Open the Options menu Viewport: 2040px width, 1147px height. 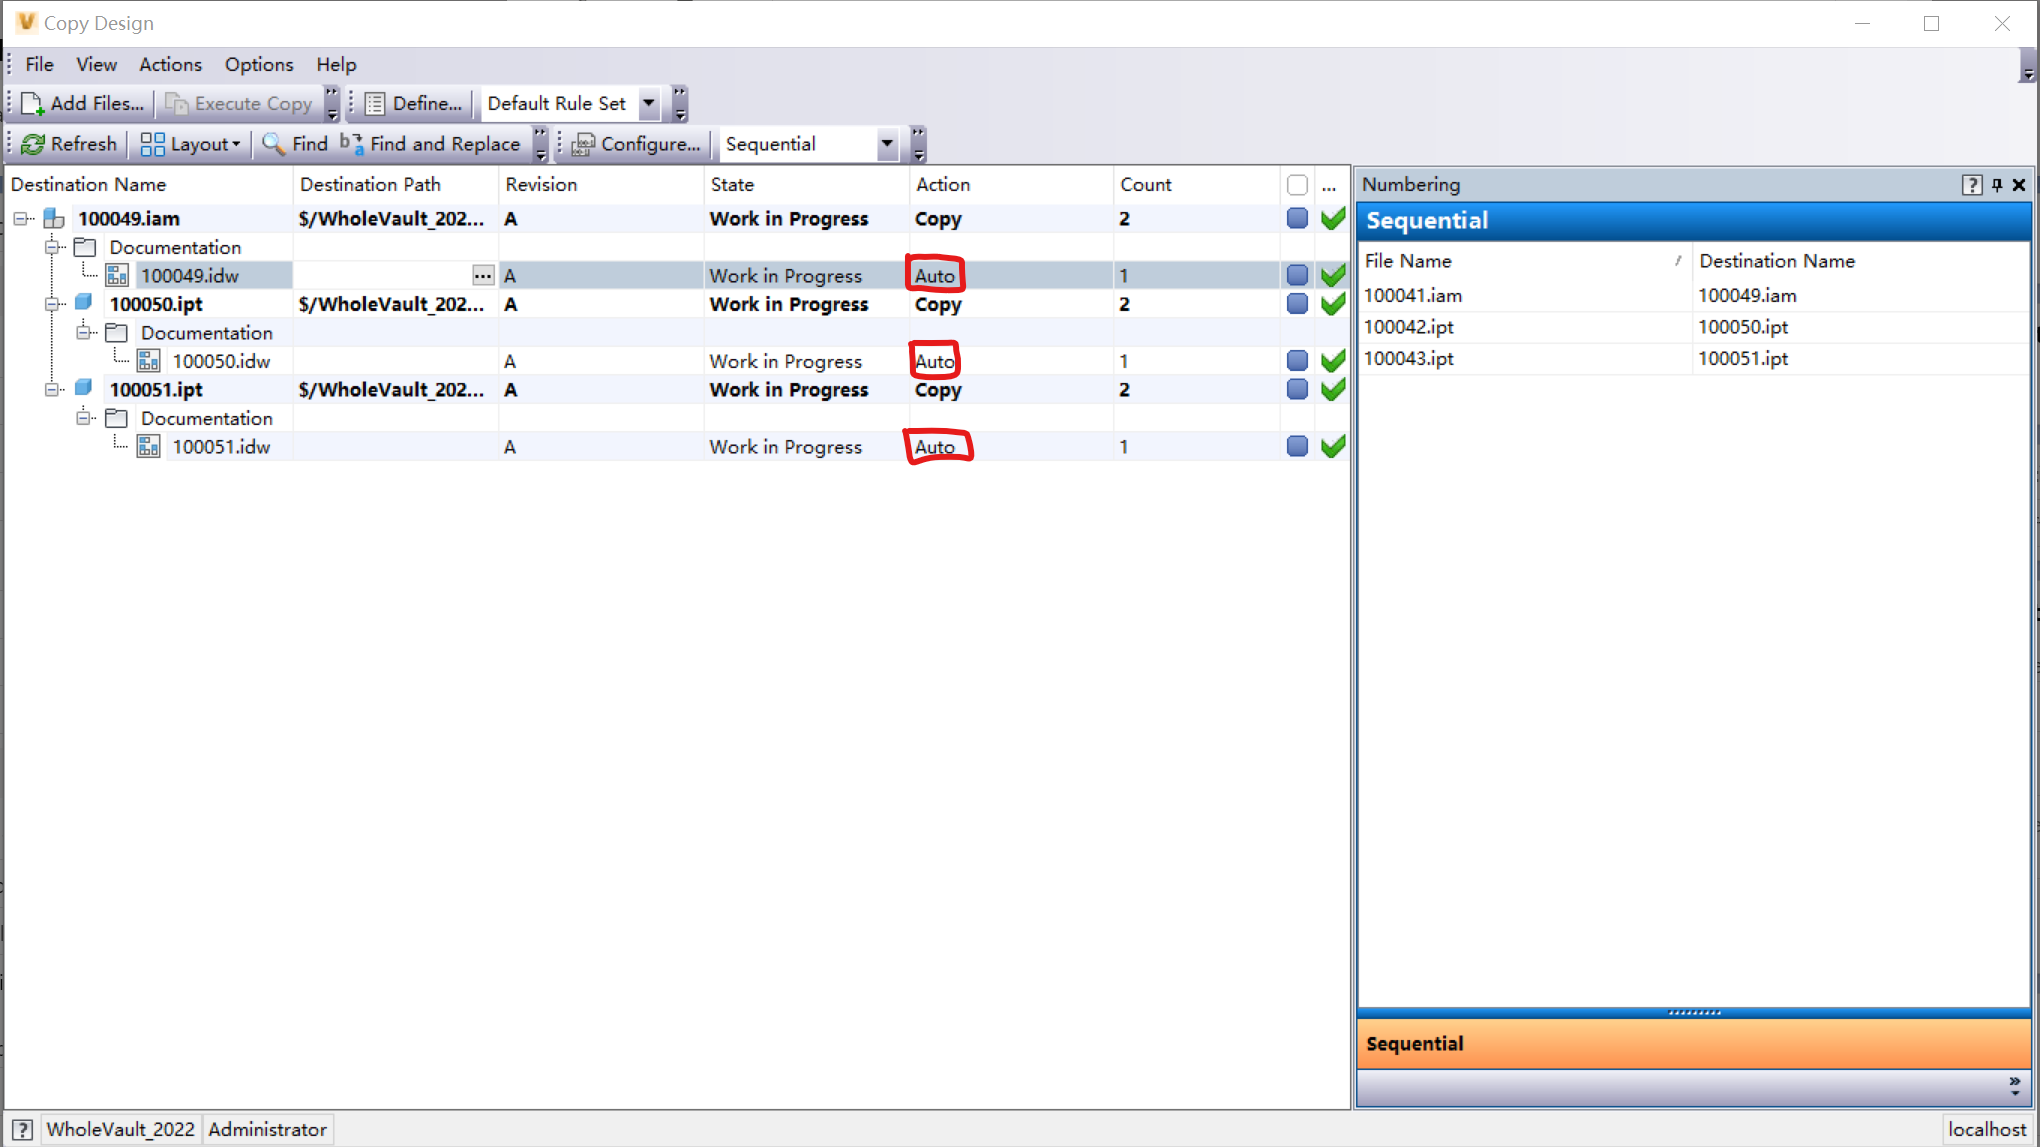(259, 65)
